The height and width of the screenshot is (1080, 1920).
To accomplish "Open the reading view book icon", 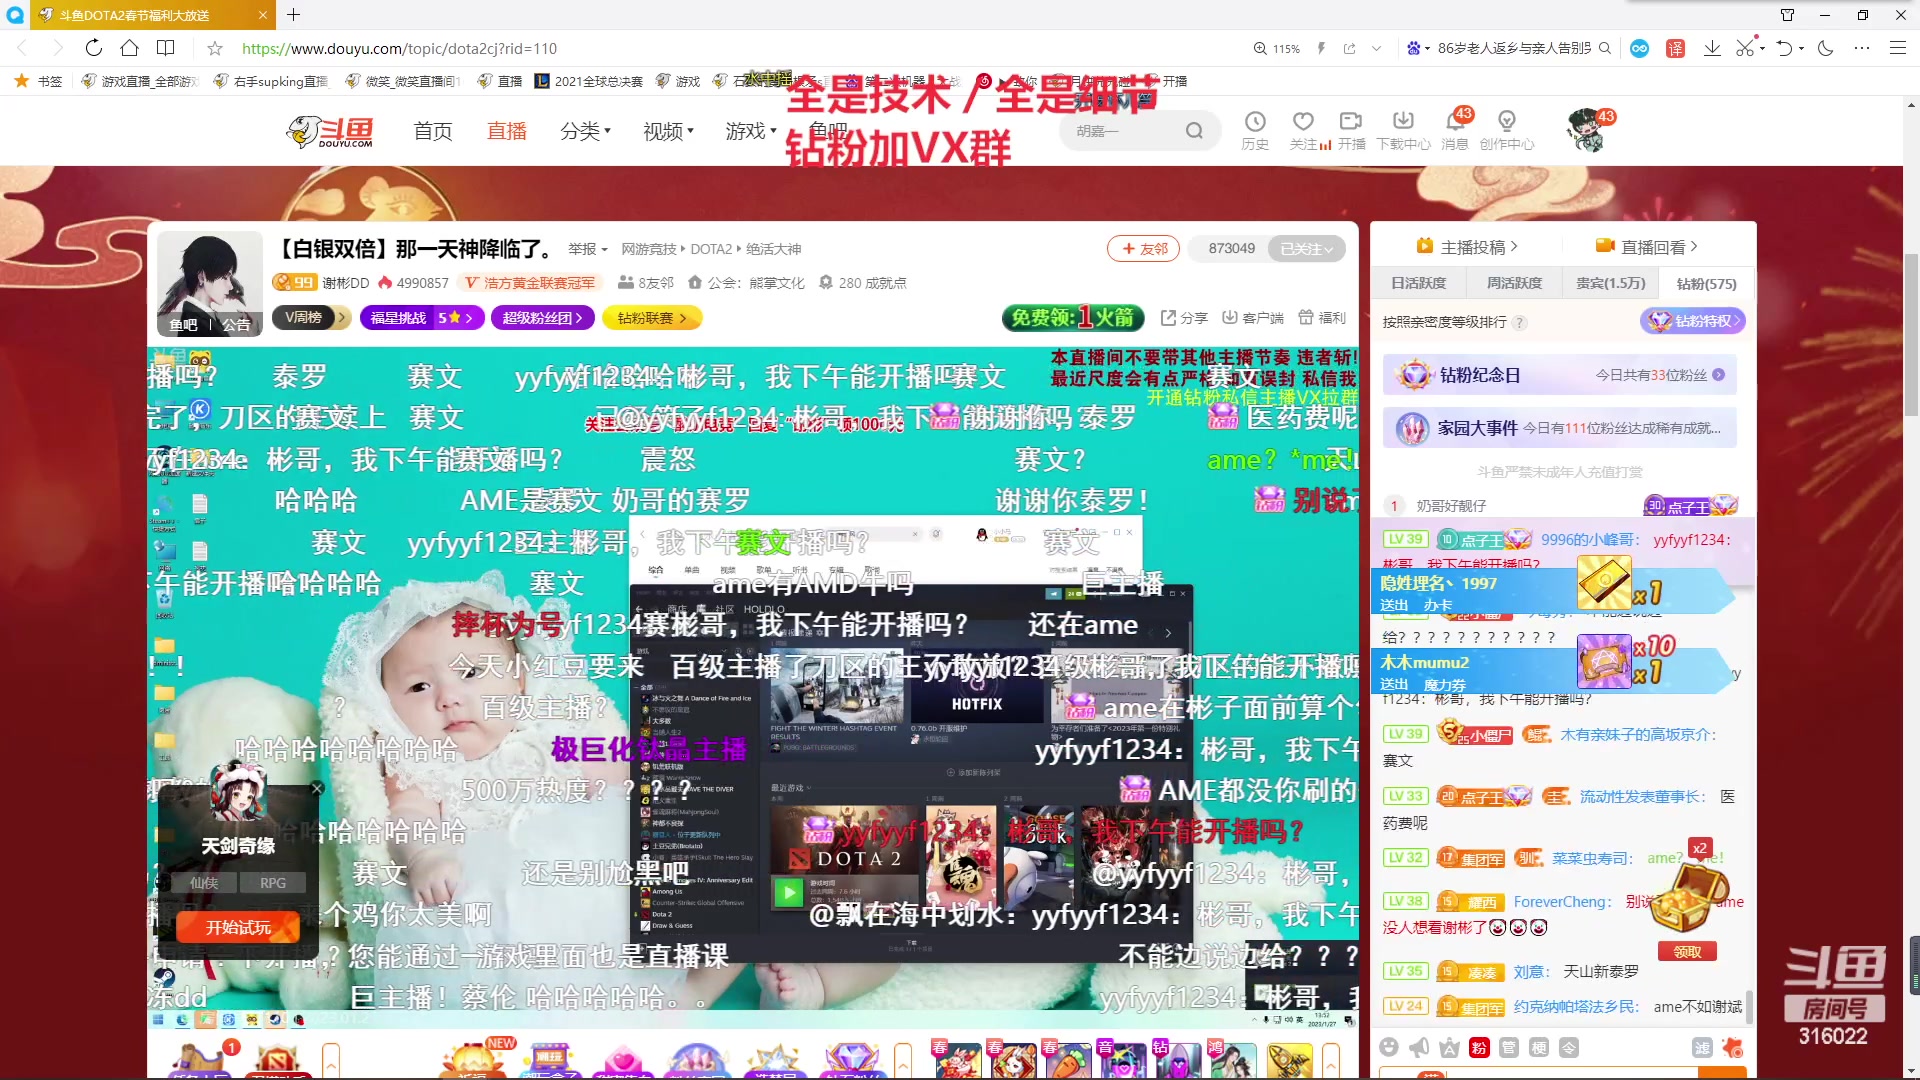I will [166, 48].
